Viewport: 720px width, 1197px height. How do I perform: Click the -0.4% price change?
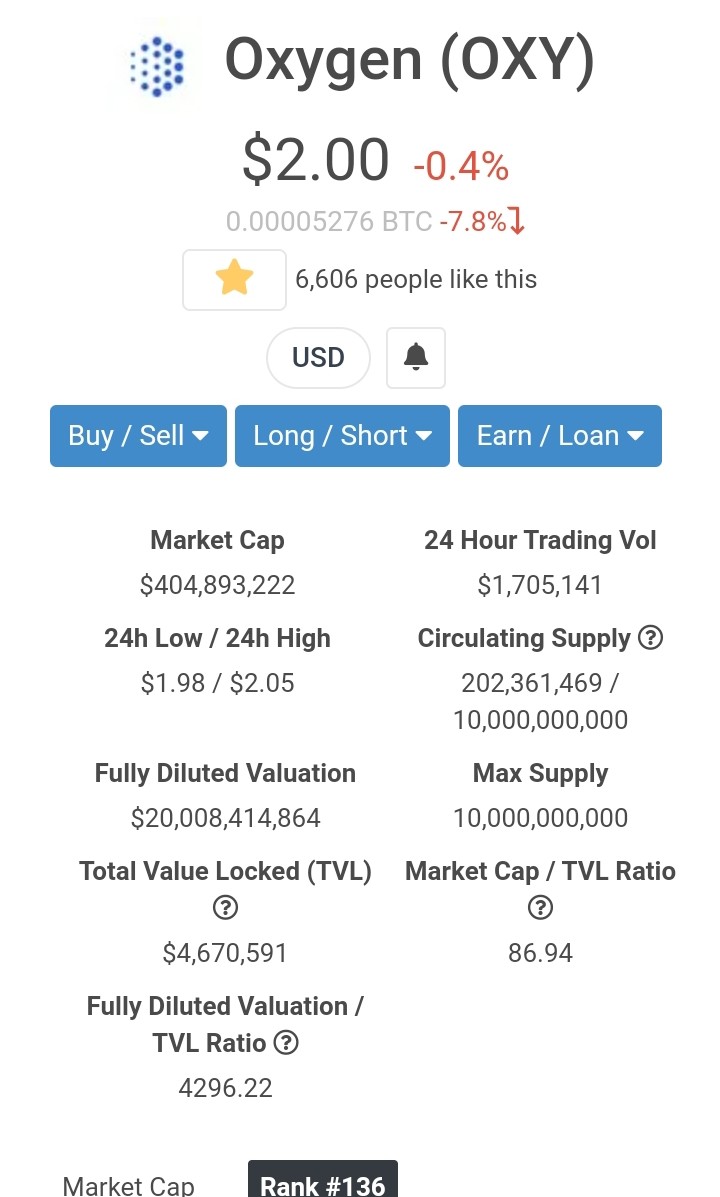[x=461, y=166]
